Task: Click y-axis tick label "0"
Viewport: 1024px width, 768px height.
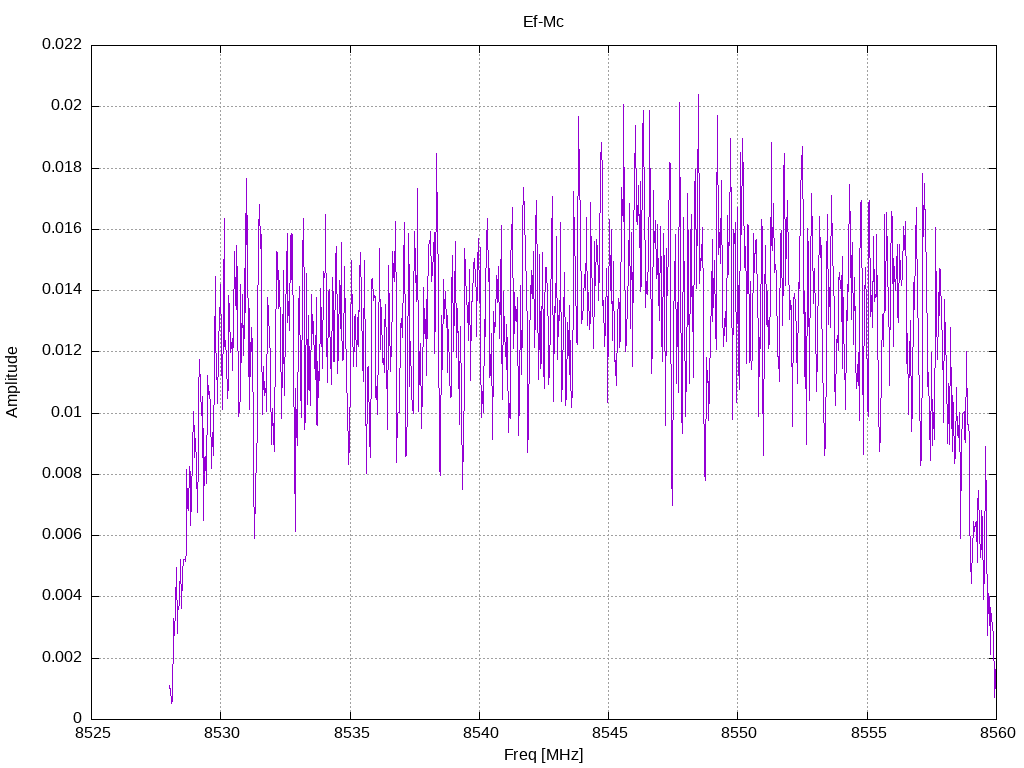Action: click(78, 718)
